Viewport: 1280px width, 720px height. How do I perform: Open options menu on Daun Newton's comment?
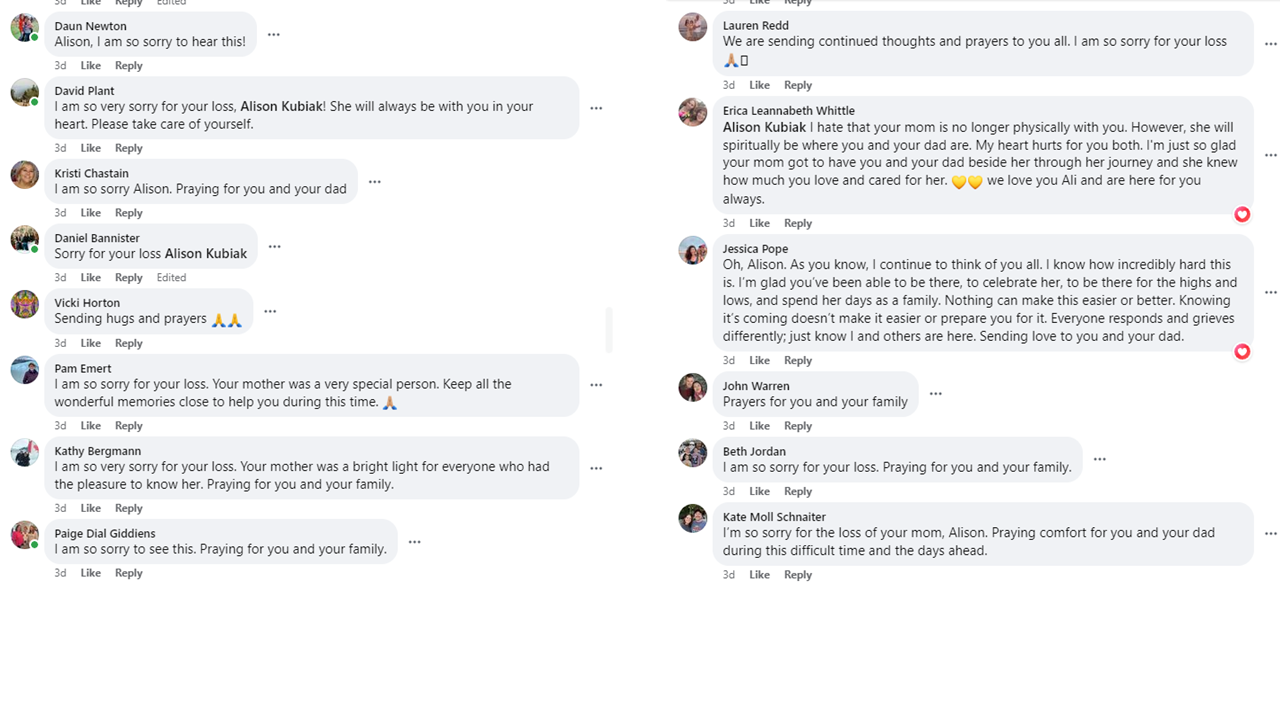coord(273,35)
